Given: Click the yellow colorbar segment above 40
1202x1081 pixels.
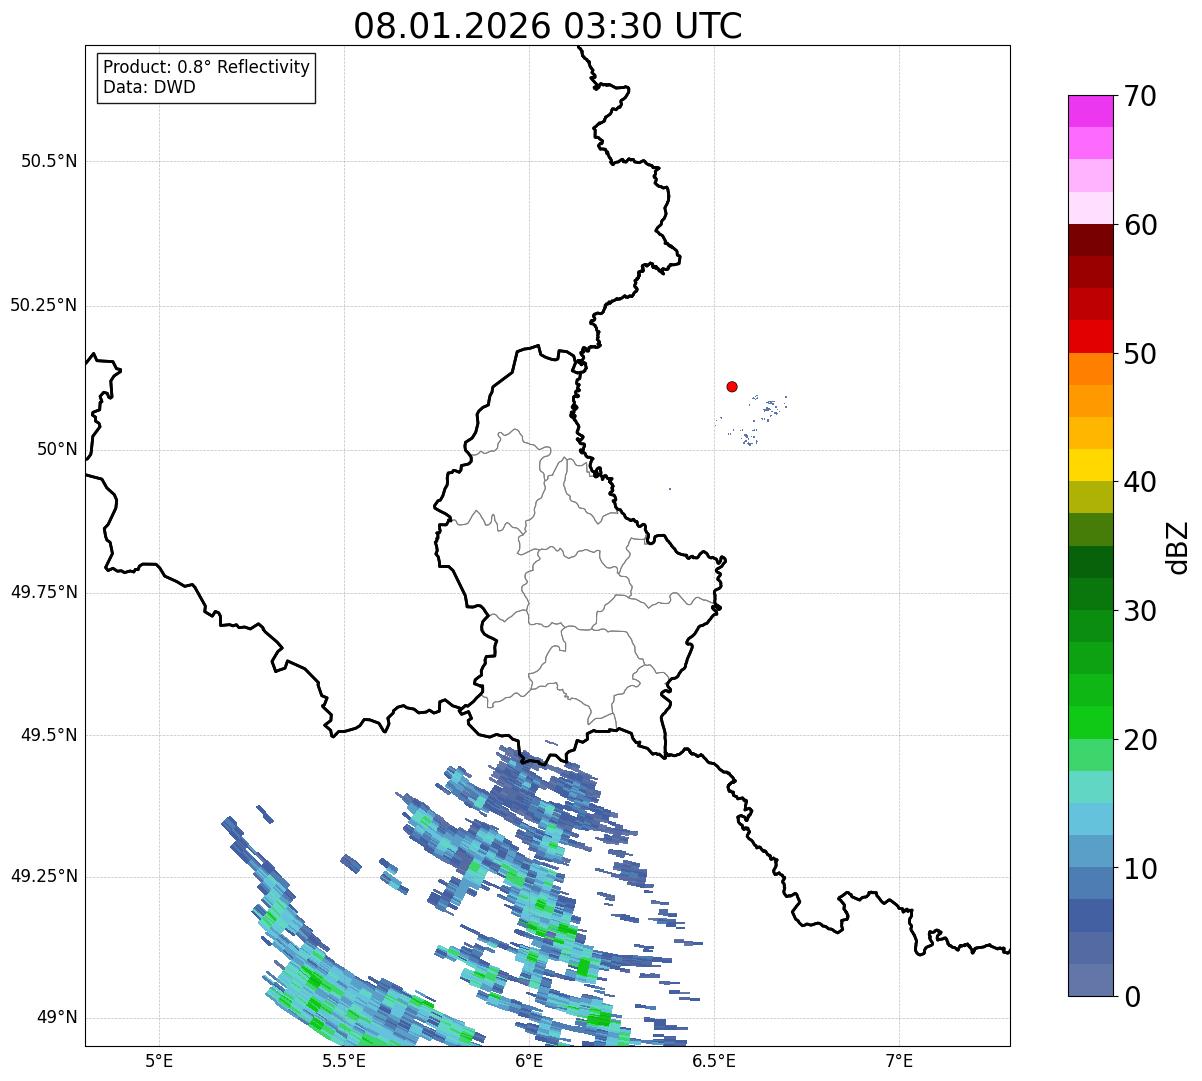Looking at the screenshot, I should pos(1091,465).
